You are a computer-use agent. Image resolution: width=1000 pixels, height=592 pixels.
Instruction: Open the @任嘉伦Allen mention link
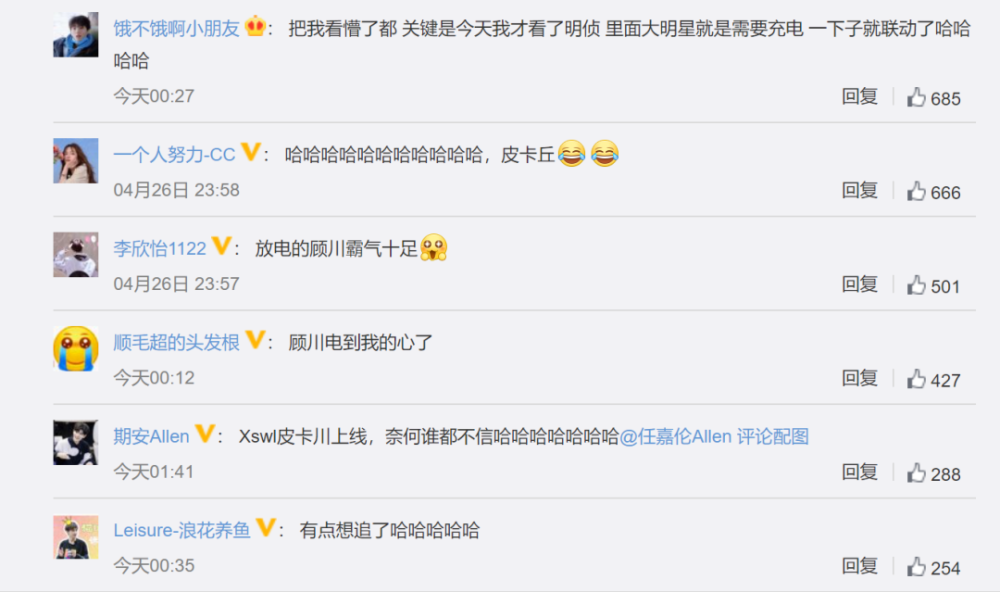[x=675, y=436]
